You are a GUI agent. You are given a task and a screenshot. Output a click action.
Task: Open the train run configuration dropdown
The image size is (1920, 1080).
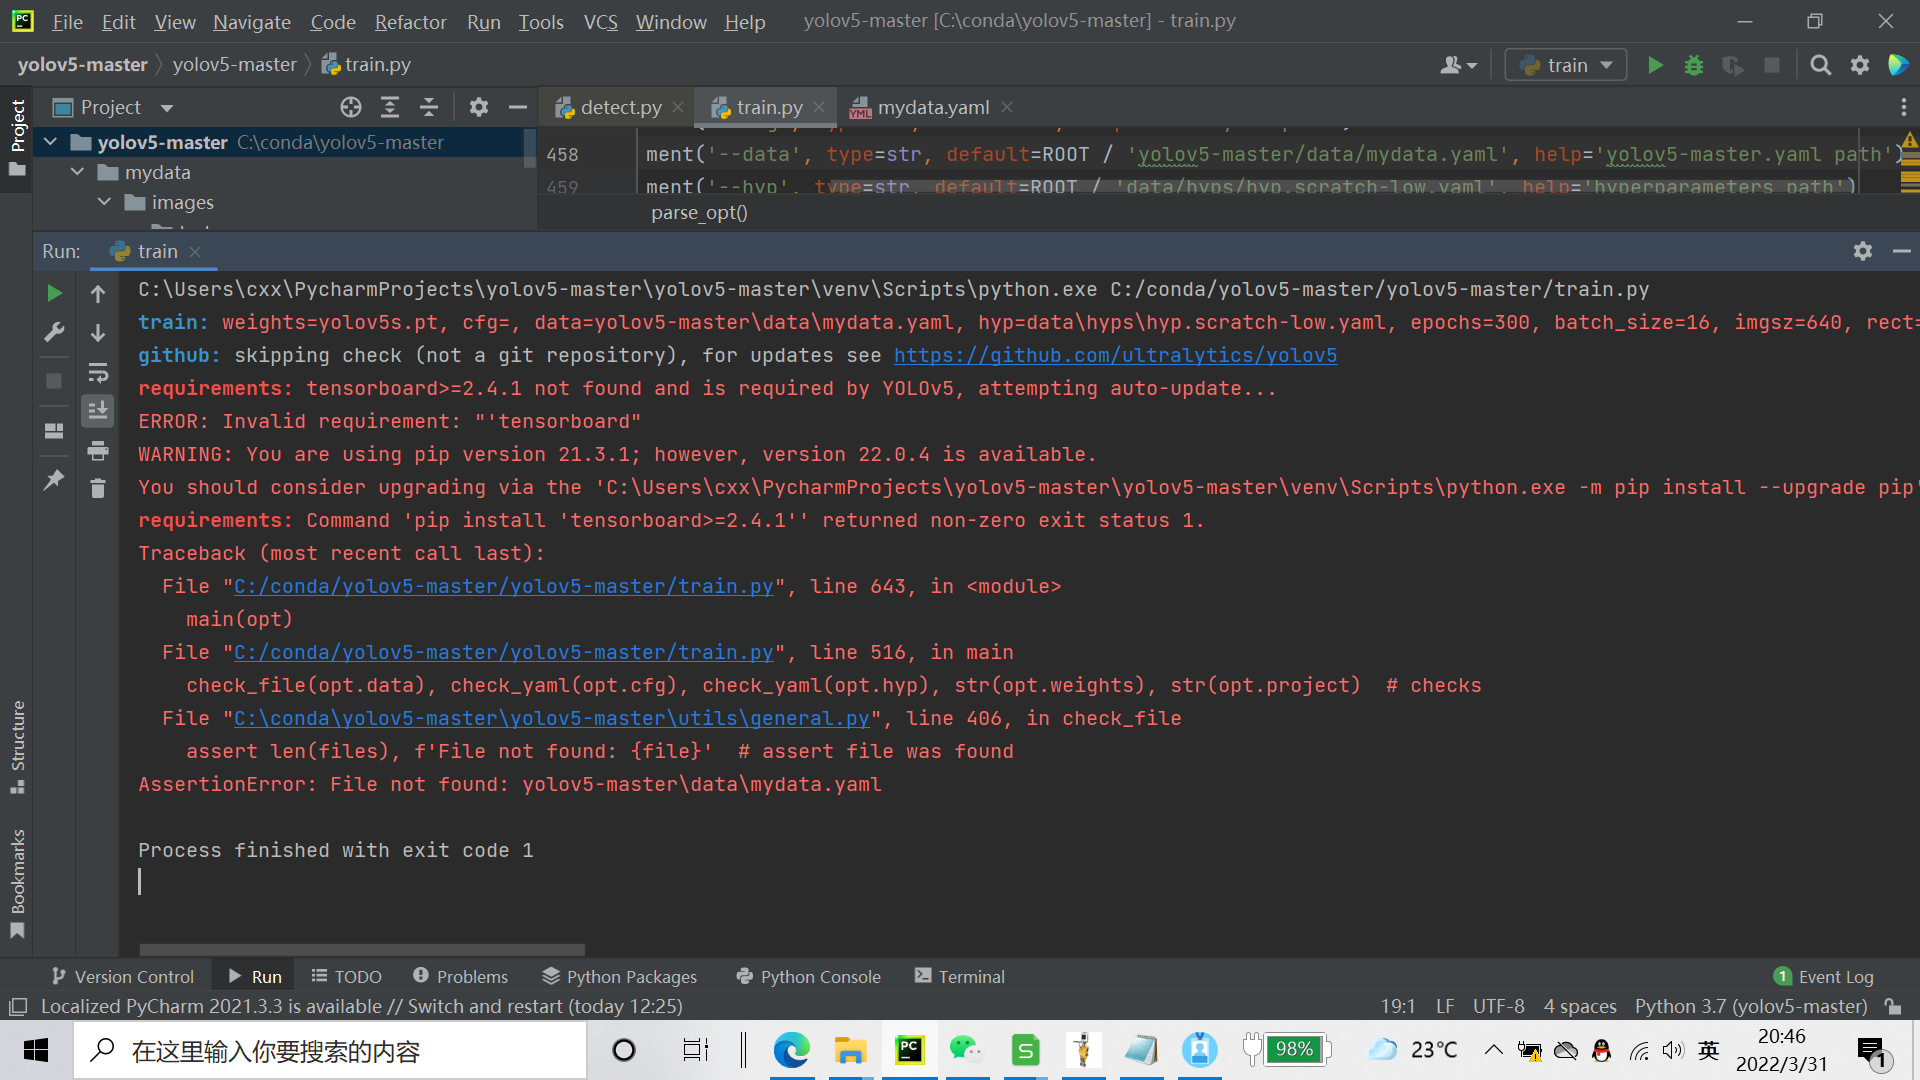click(1566, 65)
